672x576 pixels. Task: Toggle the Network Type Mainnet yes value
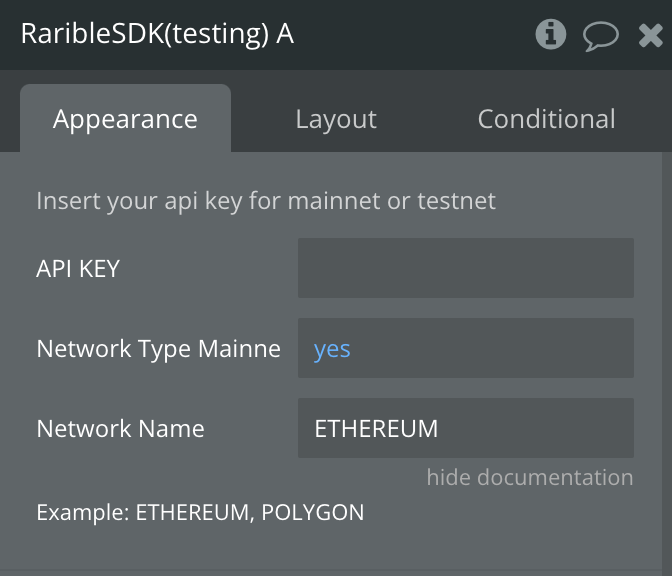coord(466,348)
